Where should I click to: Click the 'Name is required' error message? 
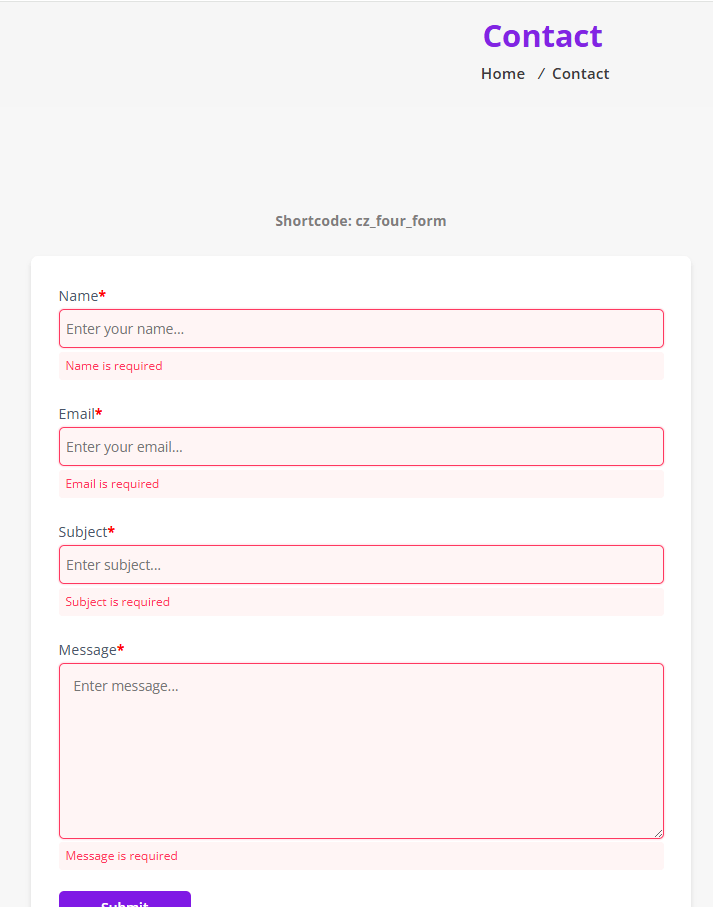pos(114,366)
